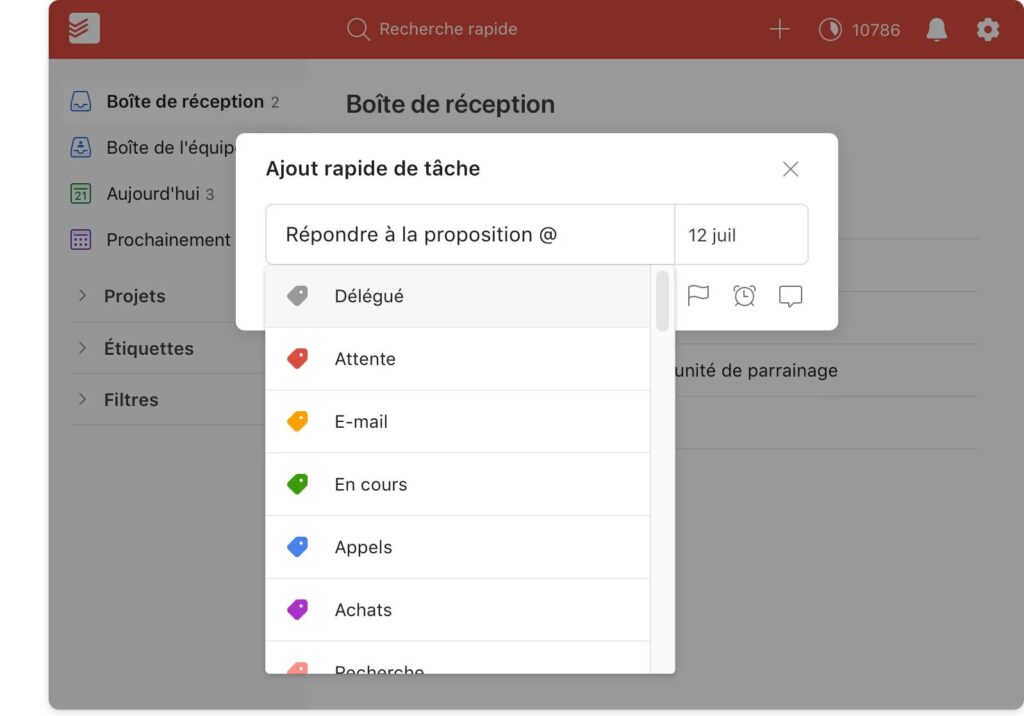Viewport: 1024px width, 716px height.
Task: Expand the Projets section
Action: point(83,296)
